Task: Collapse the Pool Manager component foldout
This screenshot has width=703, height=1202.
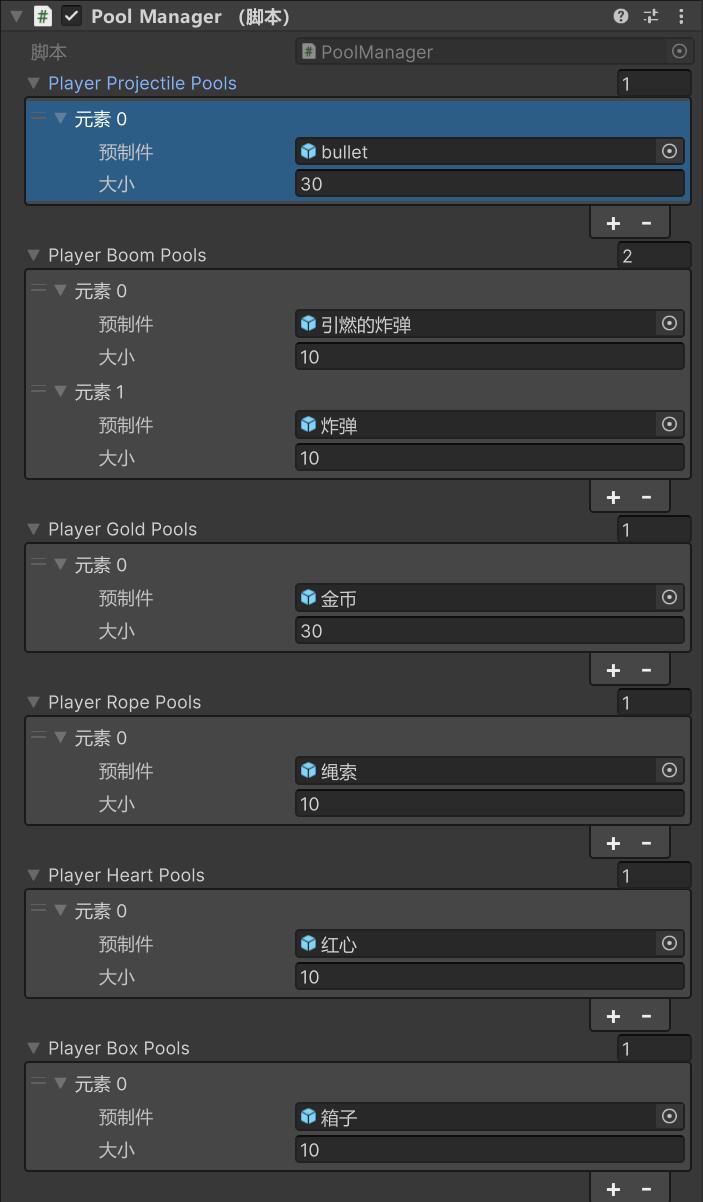Action: pyautogui.click(x=16, y=16)
